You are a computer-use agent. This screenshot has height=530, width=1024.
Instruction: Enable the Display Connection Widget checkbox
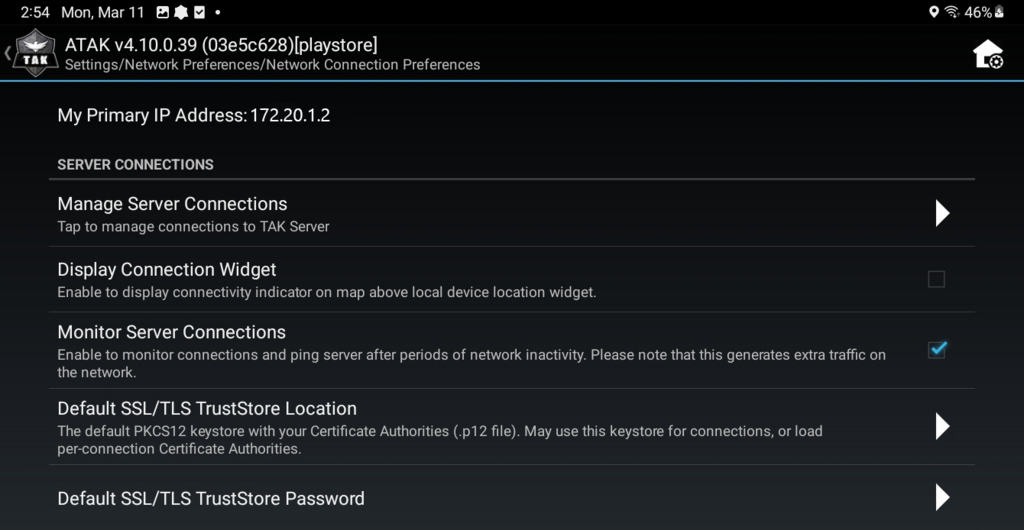pos(936,279)
